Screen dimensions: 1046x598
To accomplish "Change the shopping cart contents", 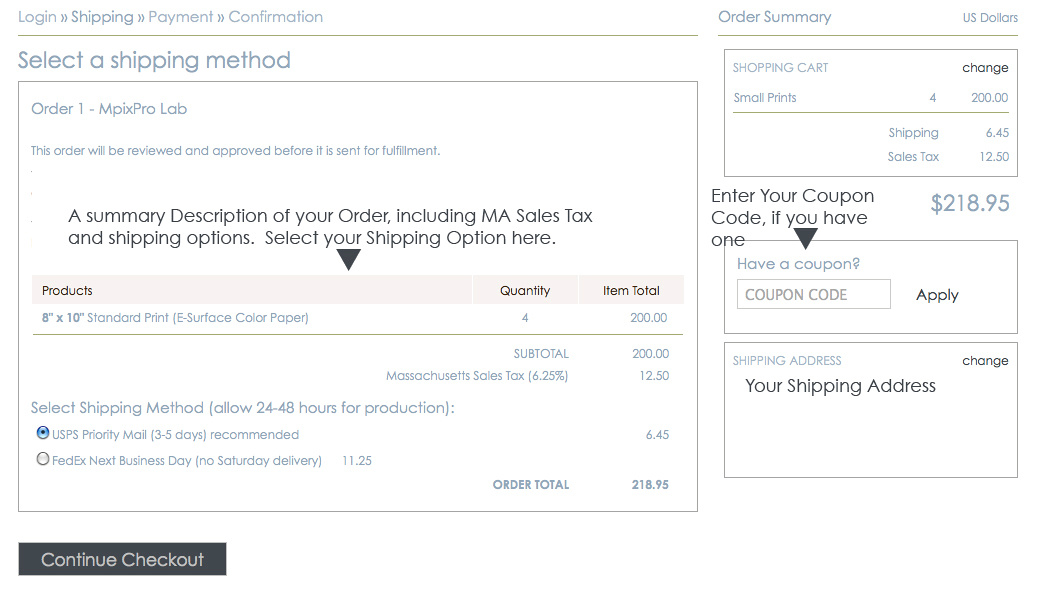I will (985, 68).
